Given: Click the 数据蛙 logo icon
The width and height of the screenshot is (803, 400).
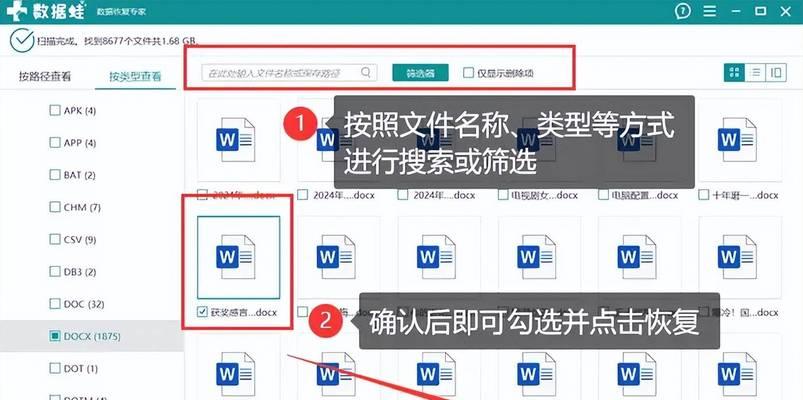Looking at the screenshot, I should click(16, 11).
